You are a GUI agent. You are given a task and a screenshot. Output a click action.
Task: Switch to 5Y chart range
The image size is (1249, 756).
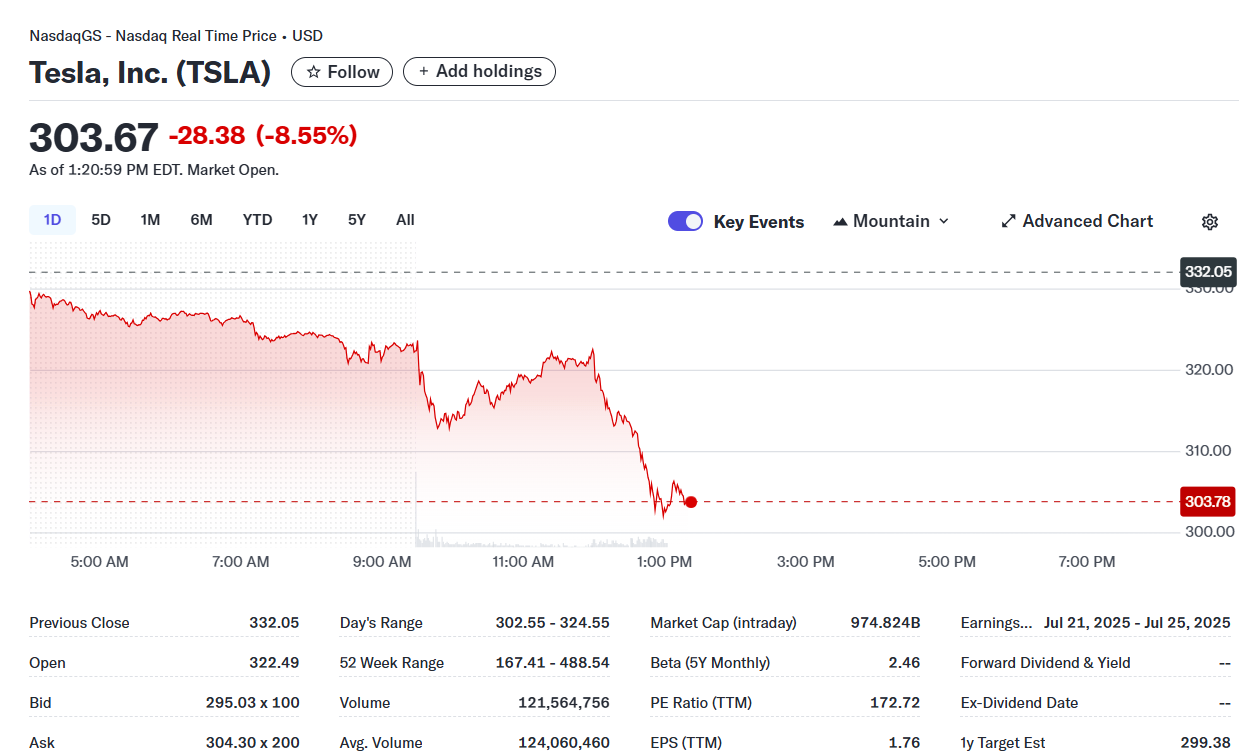(x=357, y=220)
